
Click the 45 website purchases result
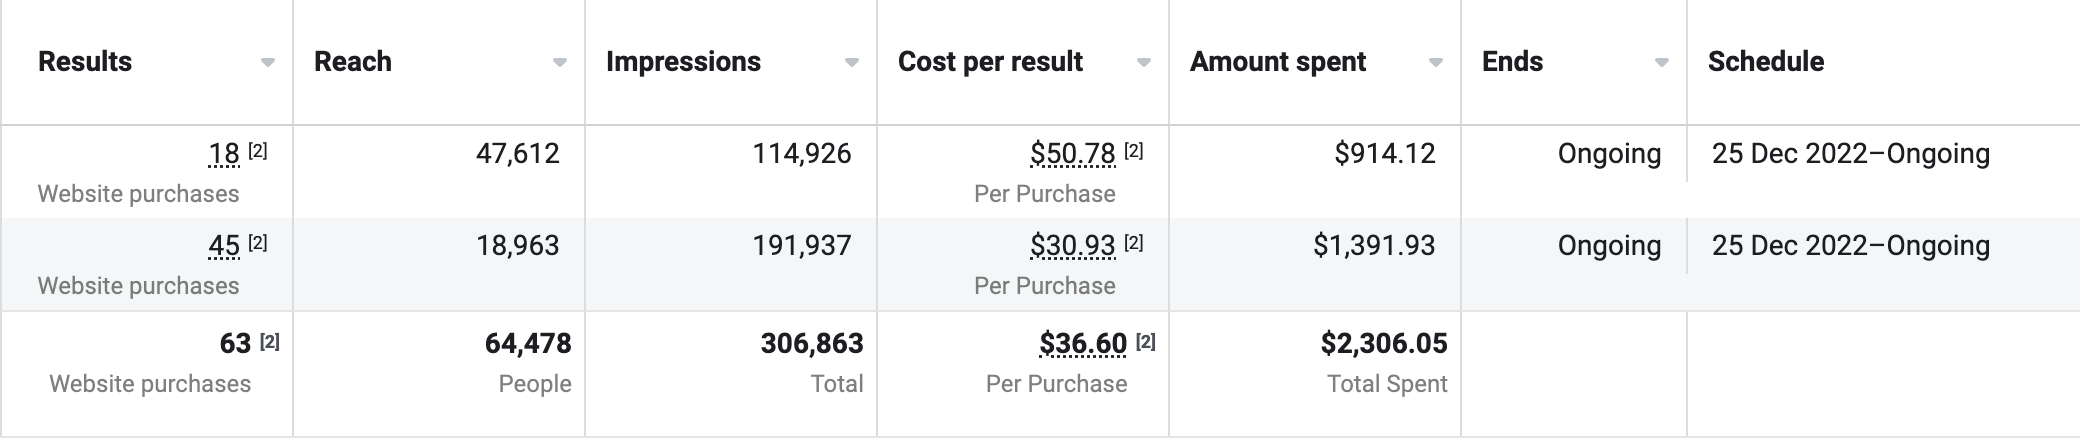tap(224, 246)
